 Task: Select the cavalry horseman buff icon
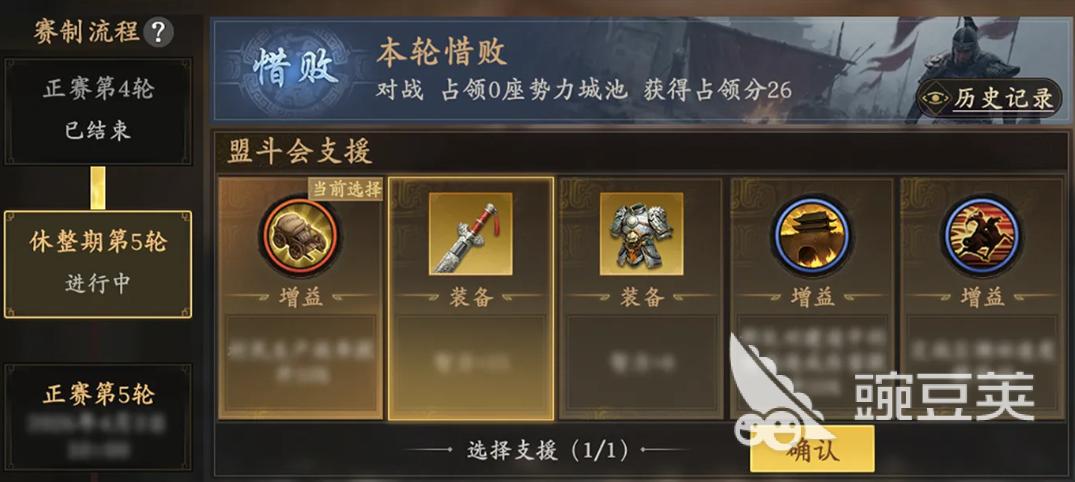[x=981, y=234]
